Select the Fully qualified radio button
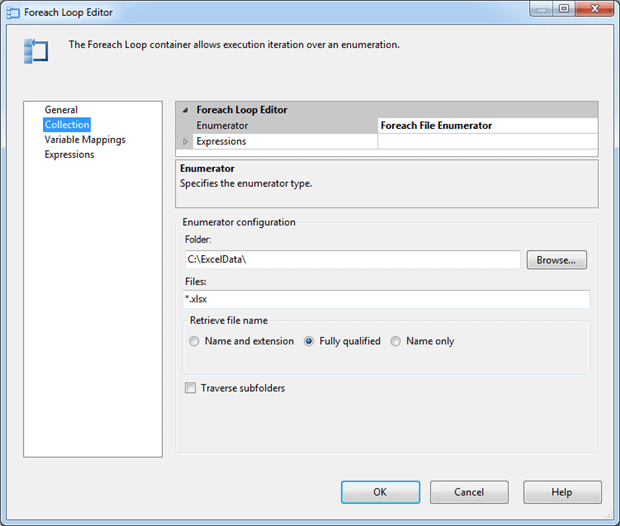The image size is (620, 526). pyautogui.click(x=309, y=341)
